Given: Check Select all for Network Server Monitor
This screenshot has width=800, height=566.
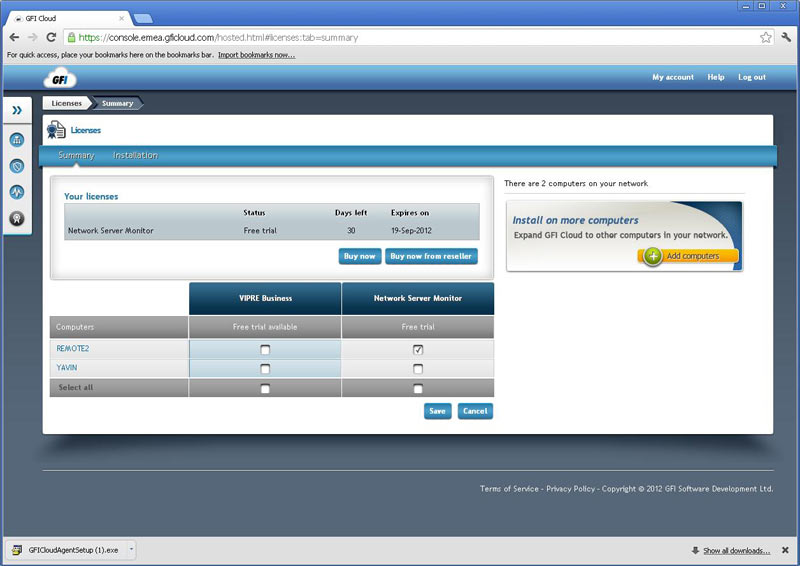Looking at the screenshot, I should coord(418,389).
